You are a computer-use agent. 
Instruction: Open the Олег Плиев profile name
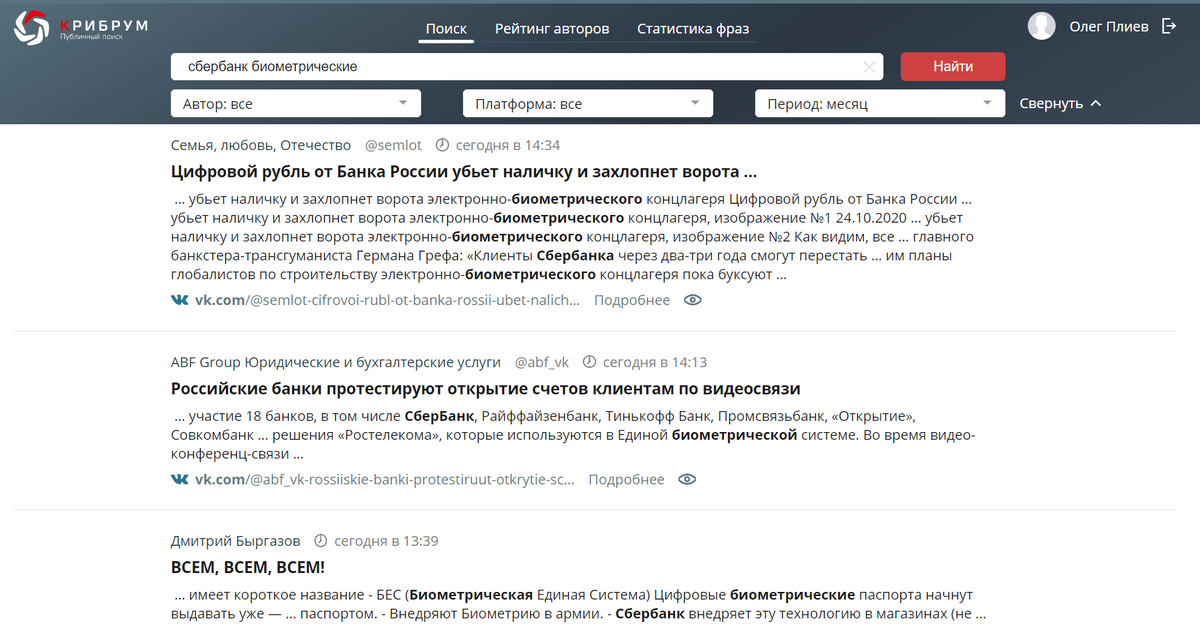click(x=1109, y=27)
